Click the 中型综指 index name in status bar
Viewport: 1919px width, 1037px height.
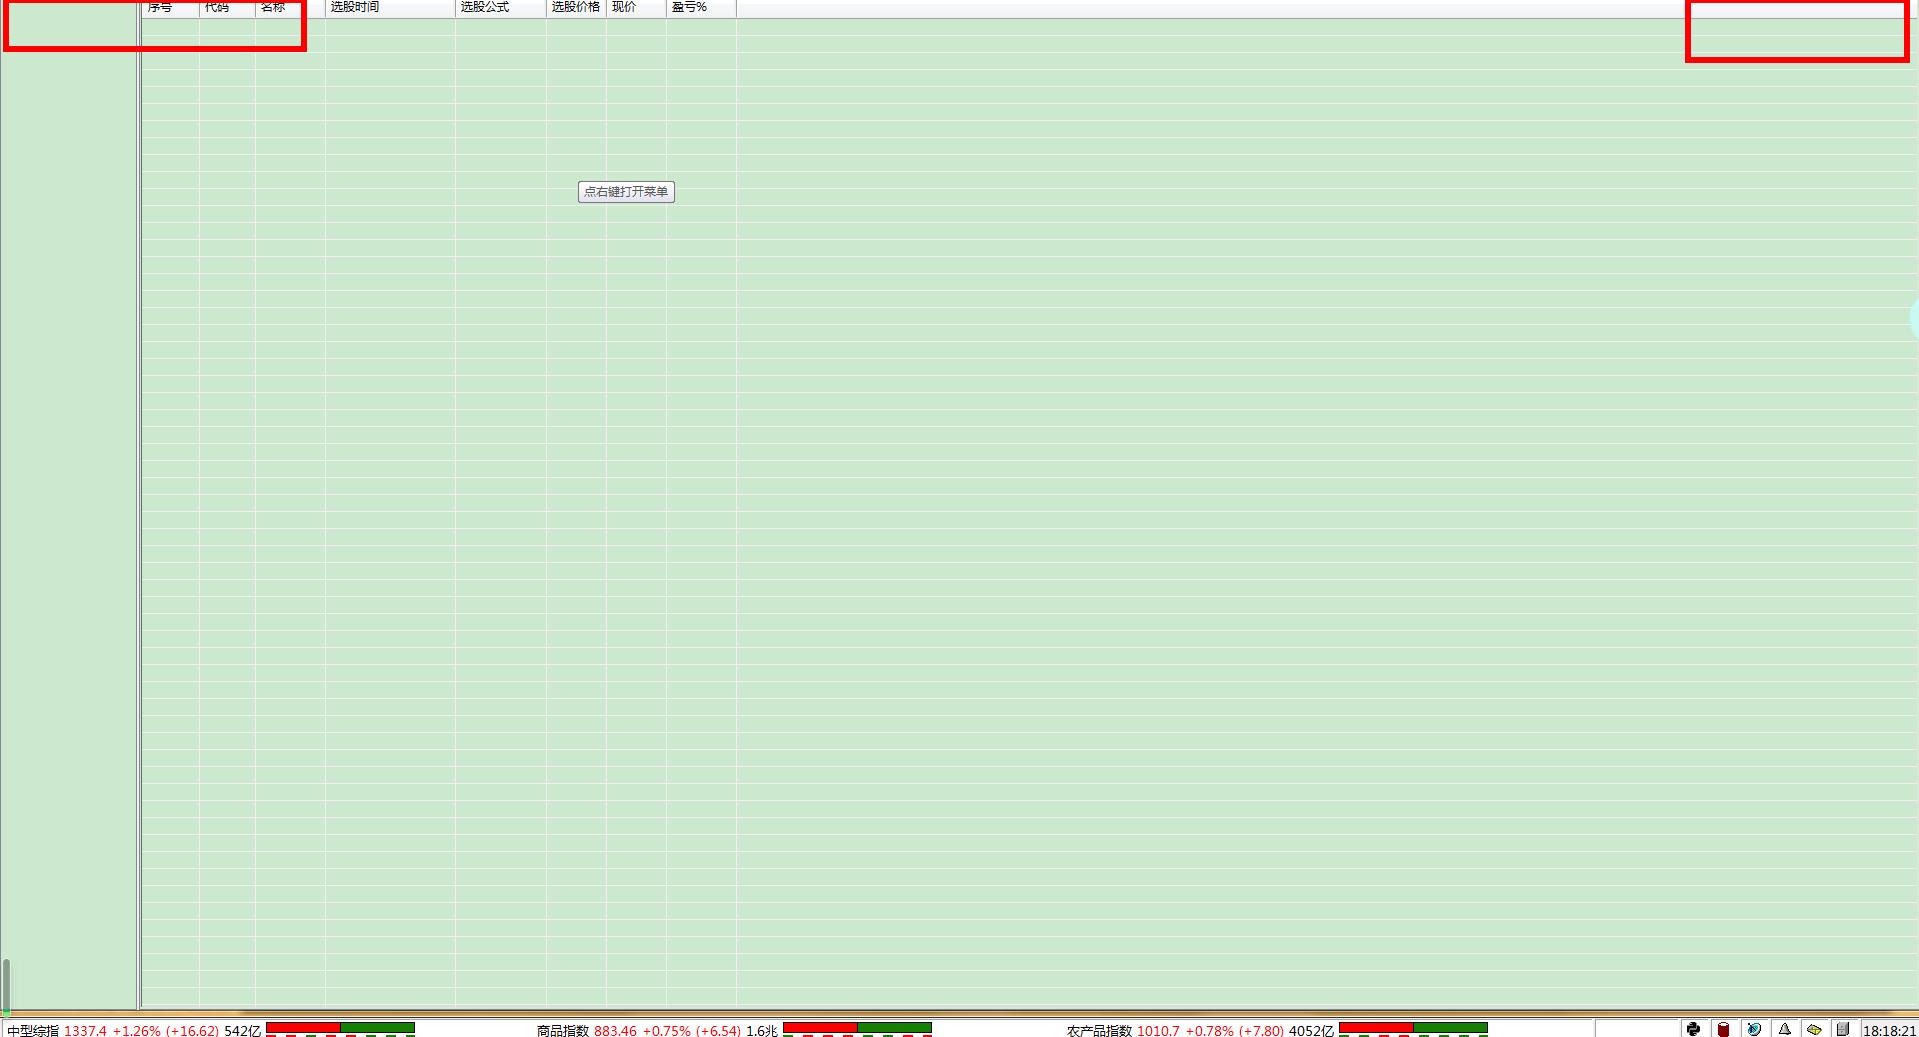pos(33,1030)
